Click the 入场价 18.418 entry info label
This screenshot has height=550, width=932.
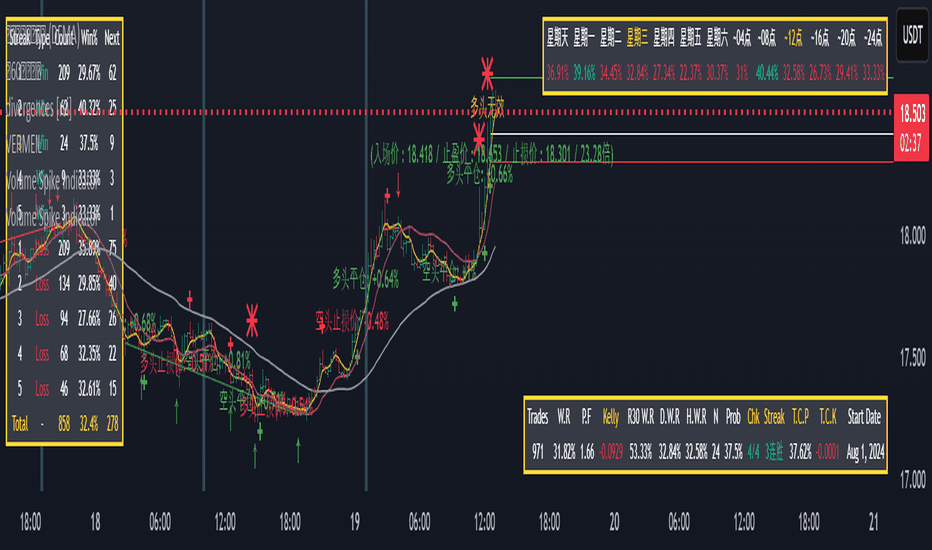492,155
